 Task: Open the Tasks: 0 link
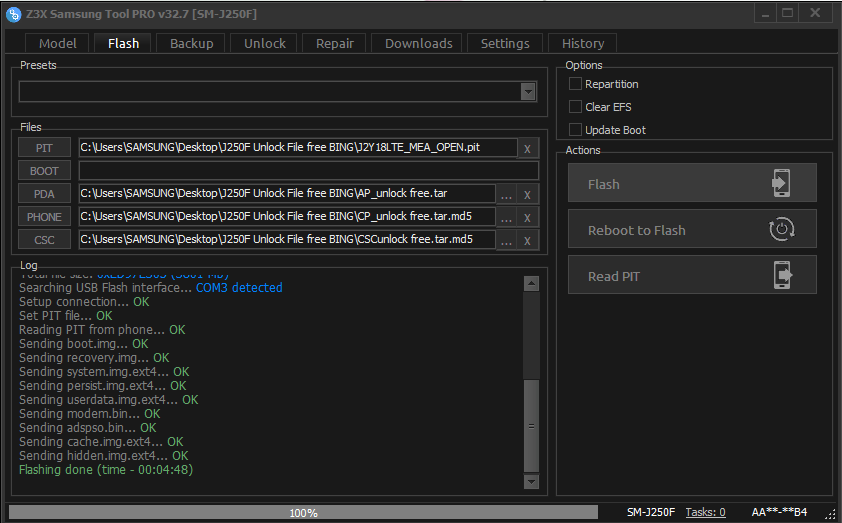[x=705, y=512]
